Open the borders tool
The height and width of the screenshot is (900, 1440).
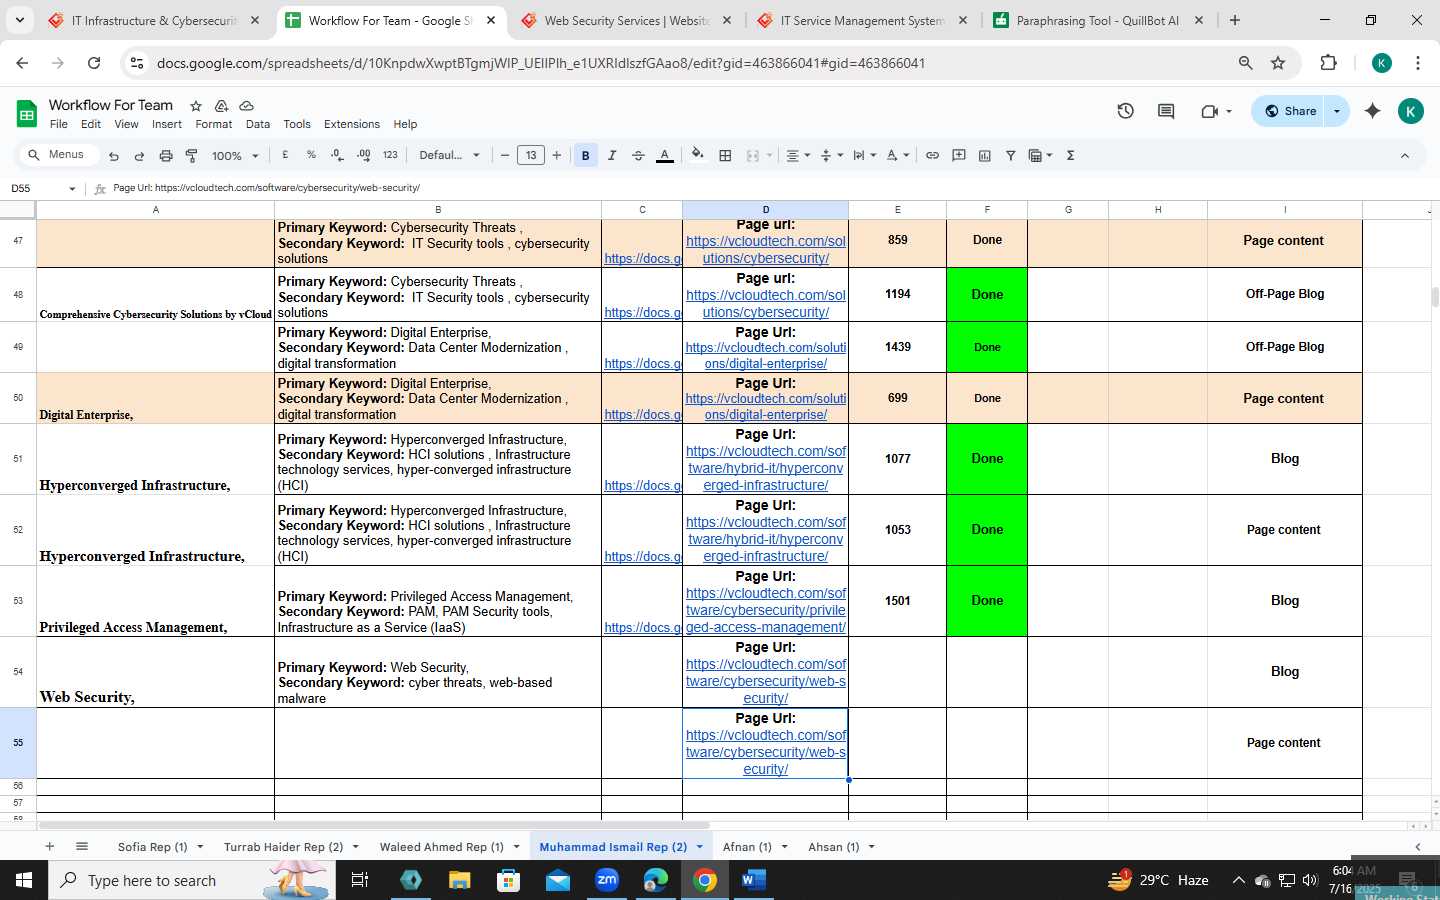[x=726, y=155]
